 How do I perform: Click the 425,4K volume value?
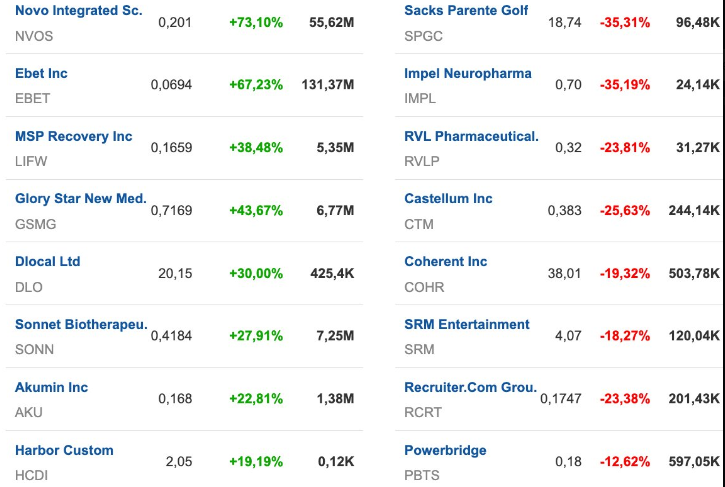(x=332, y=274)
